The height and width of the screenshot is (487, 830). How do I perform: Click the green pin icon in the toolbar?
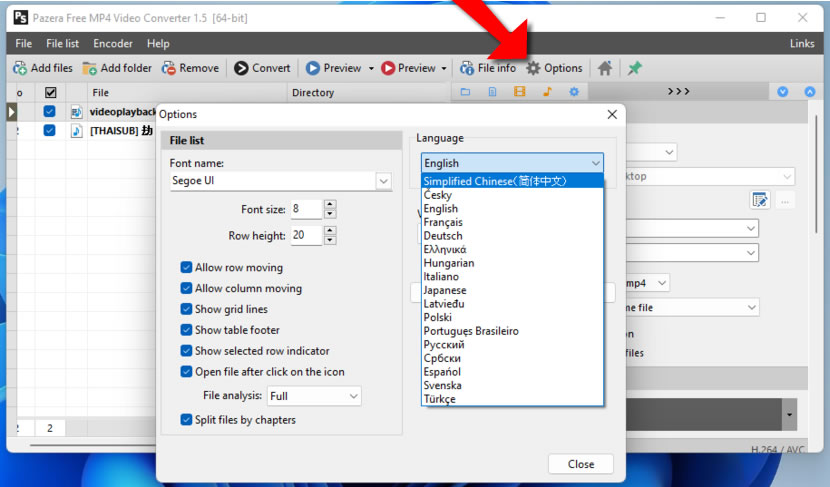coord(634,68)
